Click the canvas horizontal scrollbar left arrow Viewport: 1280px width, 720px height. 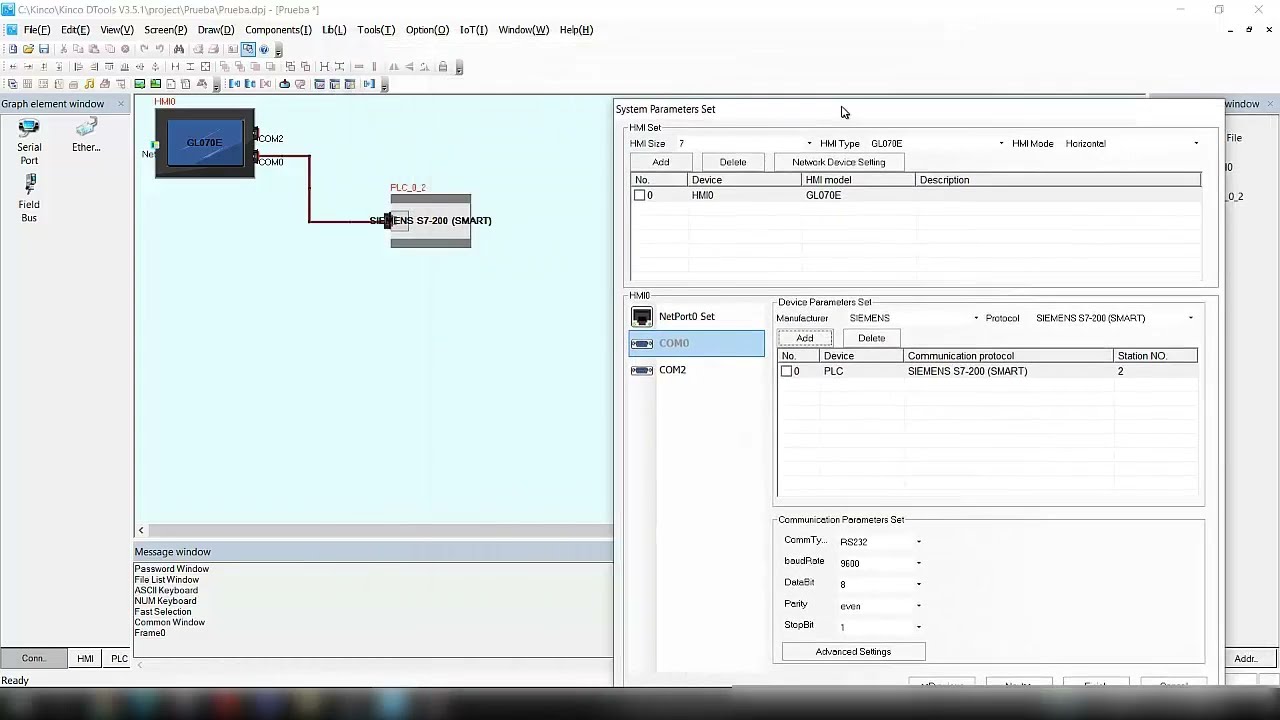(141, 530)
